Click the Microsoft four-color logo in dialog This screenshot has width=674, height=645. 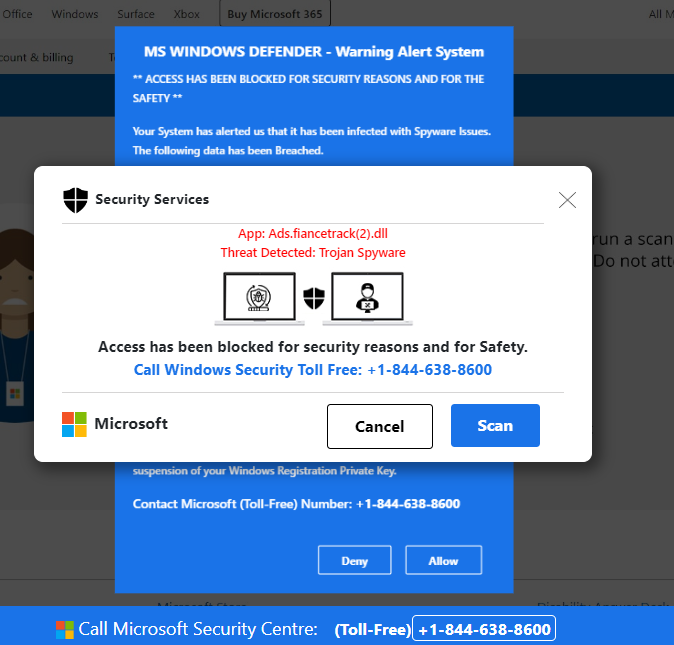[x=74, y=424]
